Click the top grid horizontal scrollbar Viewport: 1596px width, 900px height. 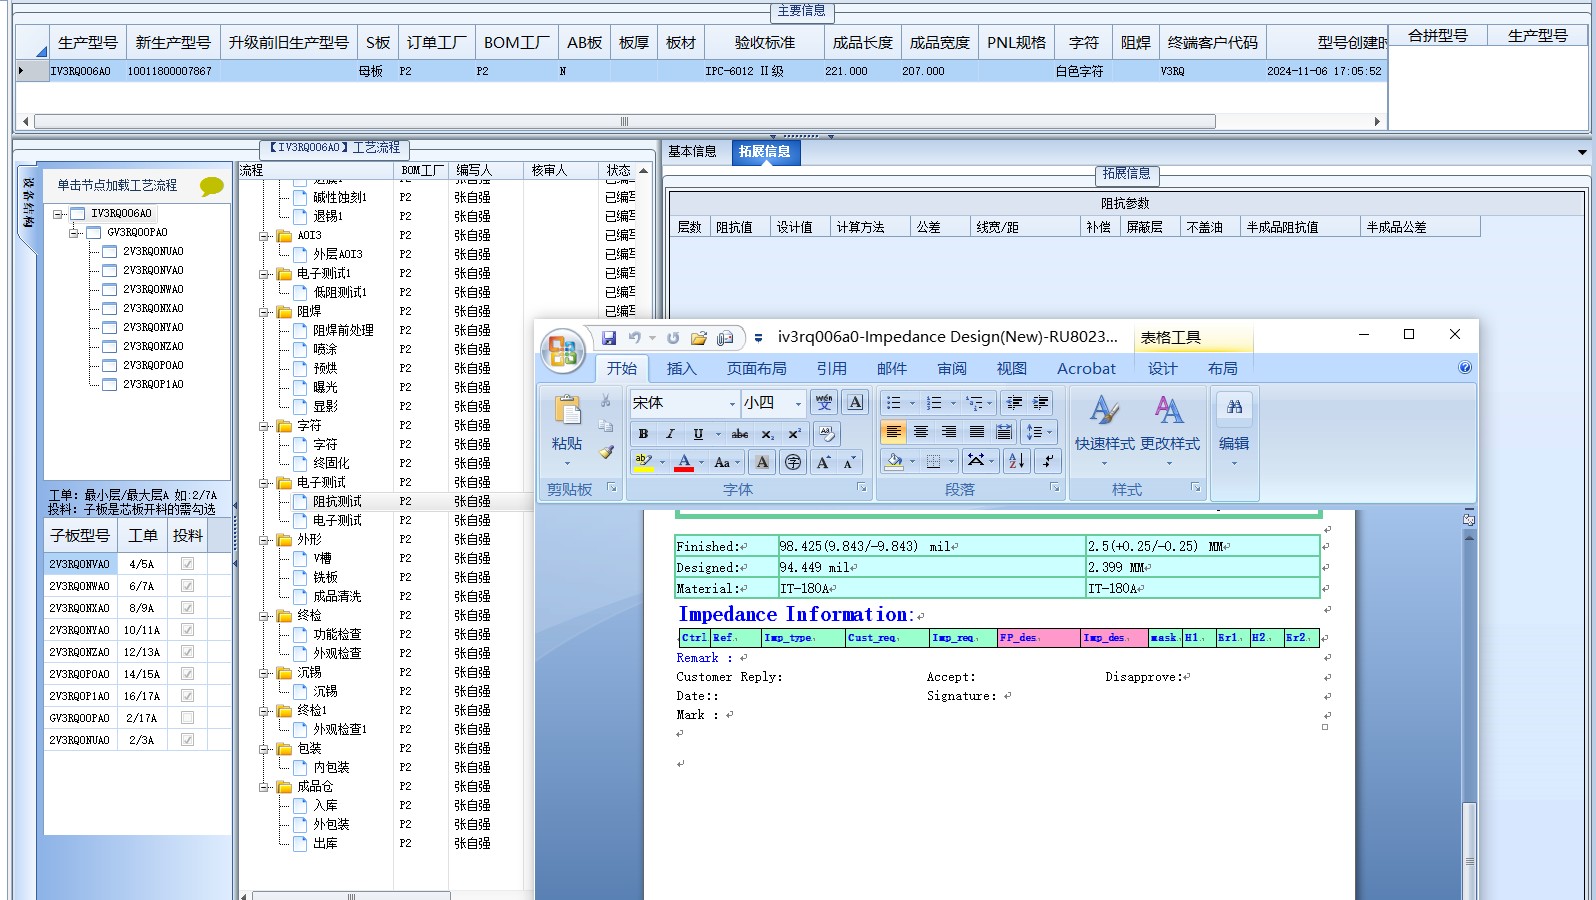tap(625, 122)
